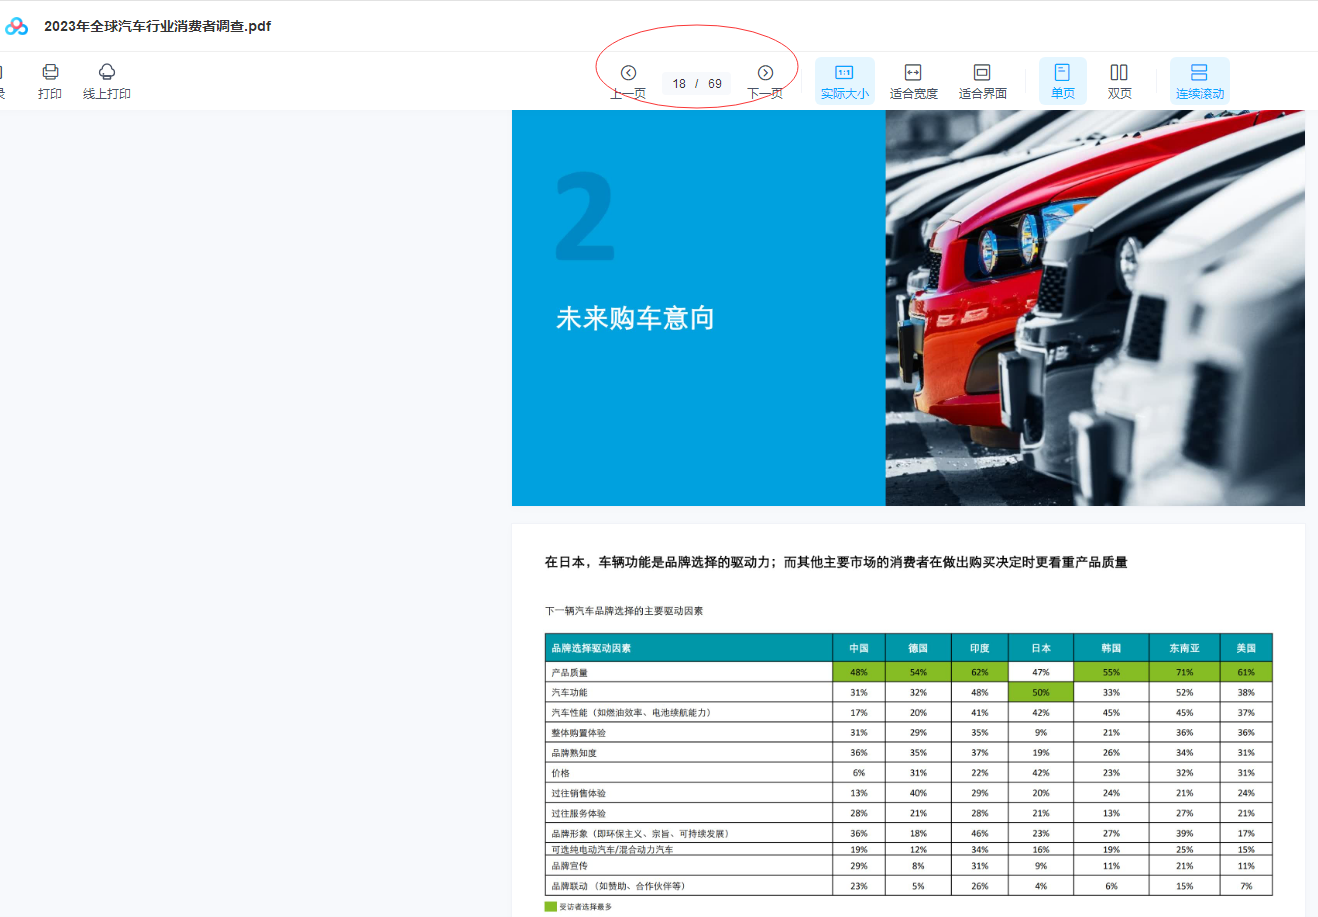The image size is (1318, 917).
Task: Go to next page with 下一页 arrow
Action: [765, 73]
